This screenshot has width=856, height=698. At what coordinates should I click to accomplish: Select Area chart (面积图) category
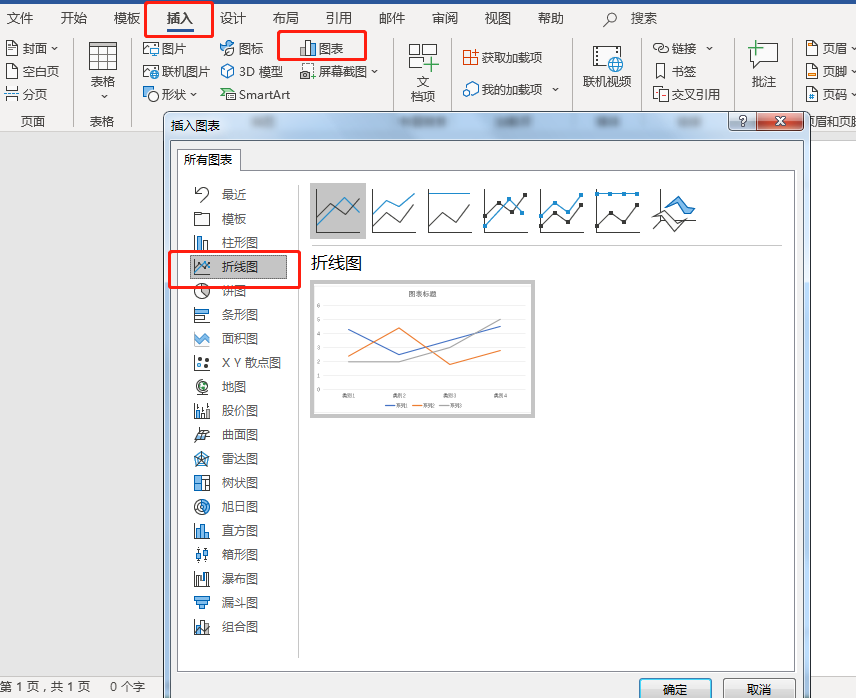(225, 339)
